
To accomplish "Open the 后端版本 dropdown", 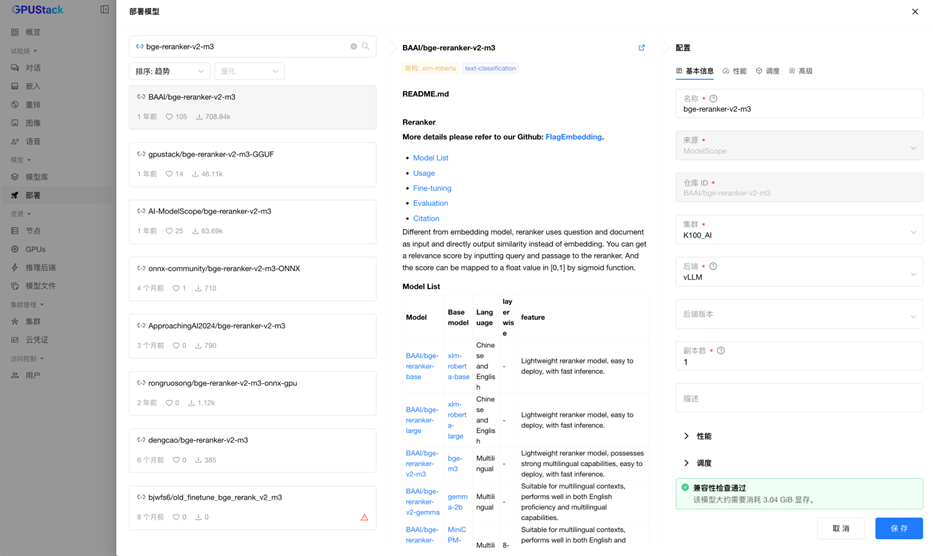I will [799, 314].
